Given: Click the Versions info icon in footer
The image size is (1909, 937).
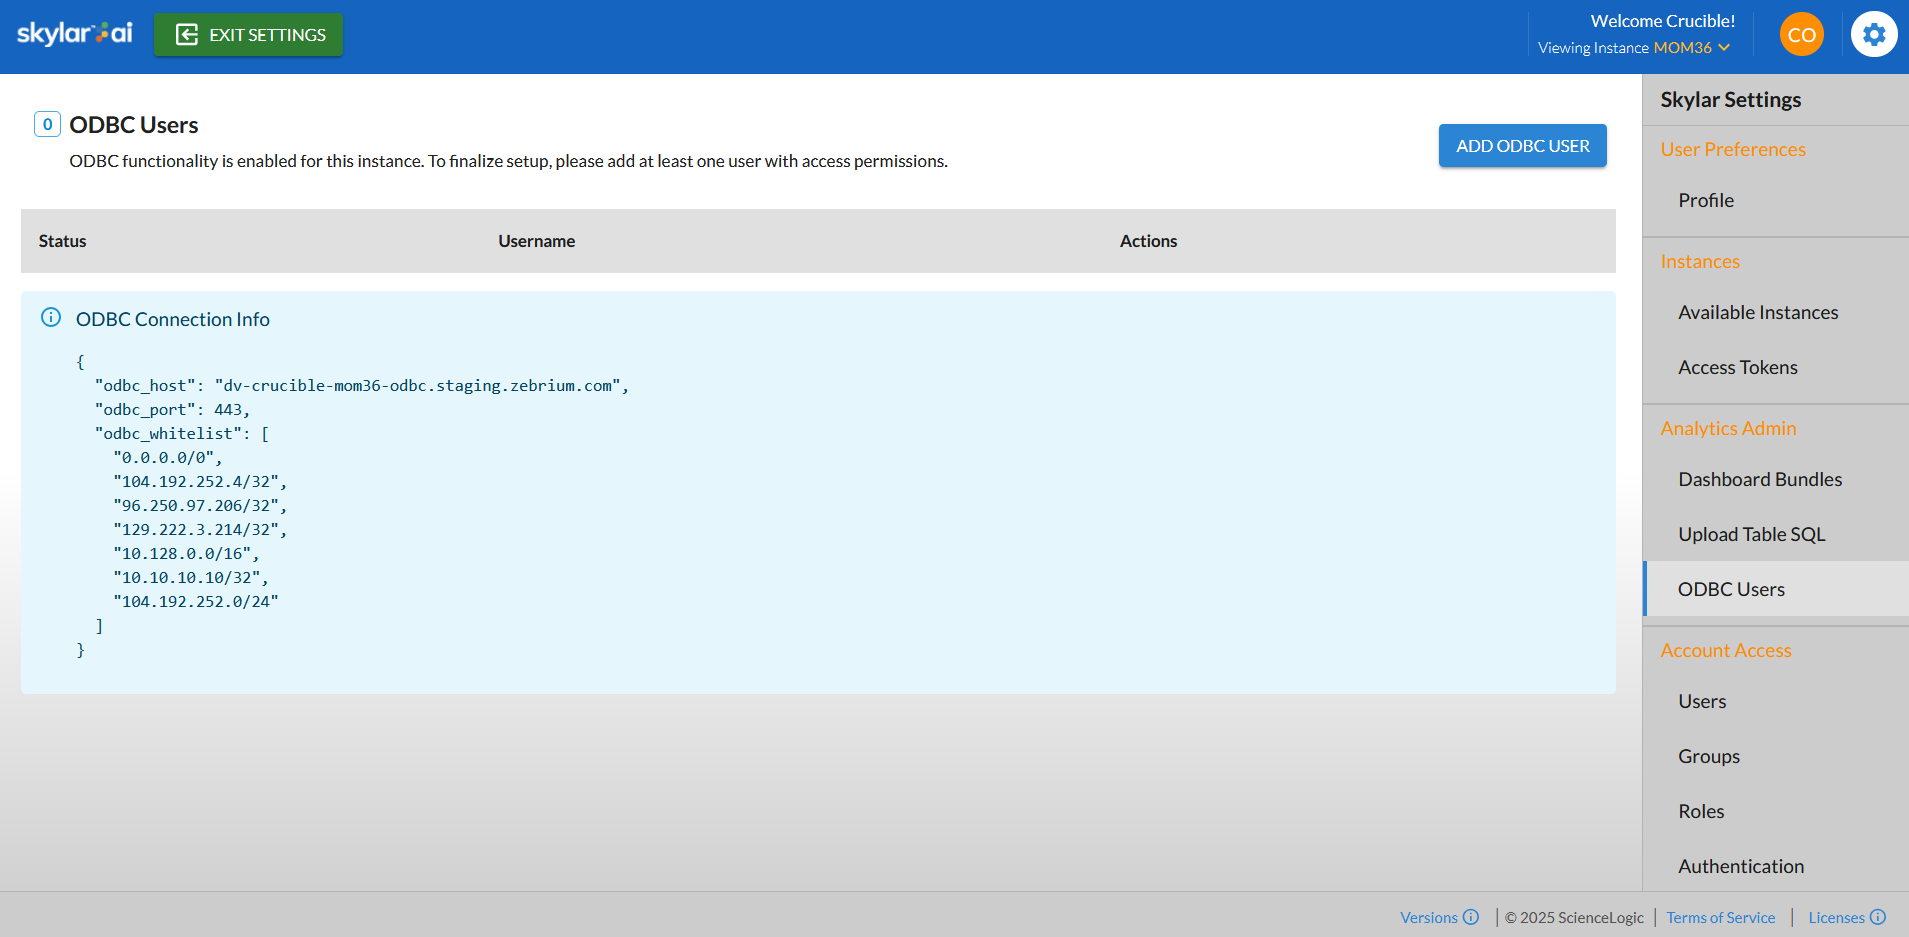Looking at the screenshot, I should click(1471, 916).
